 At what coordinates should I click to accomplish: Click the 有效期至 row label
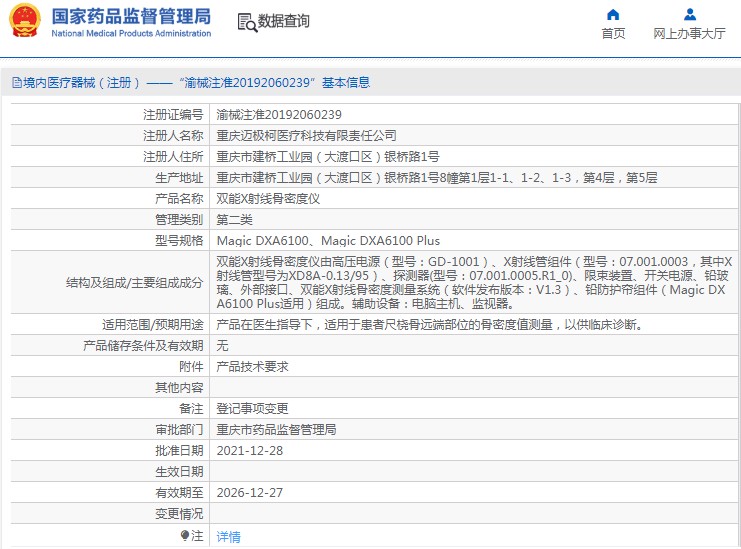click(x=179, y=493)
